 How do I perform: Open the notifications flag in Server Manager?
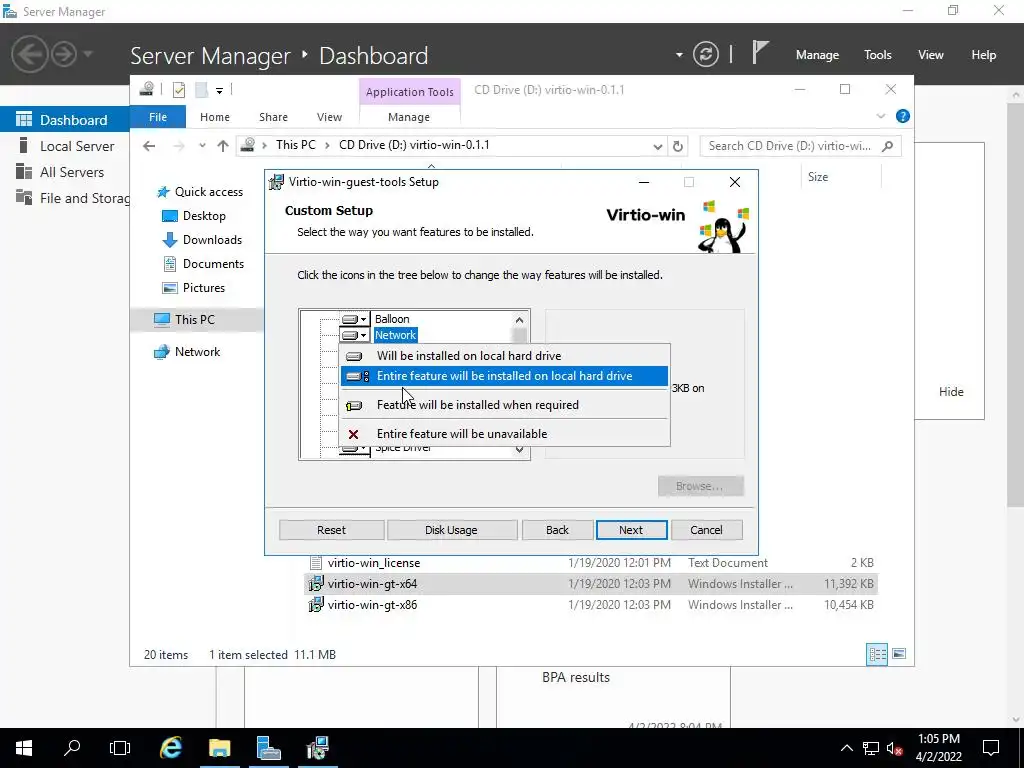pyautogui.click(x=759, y=52)
